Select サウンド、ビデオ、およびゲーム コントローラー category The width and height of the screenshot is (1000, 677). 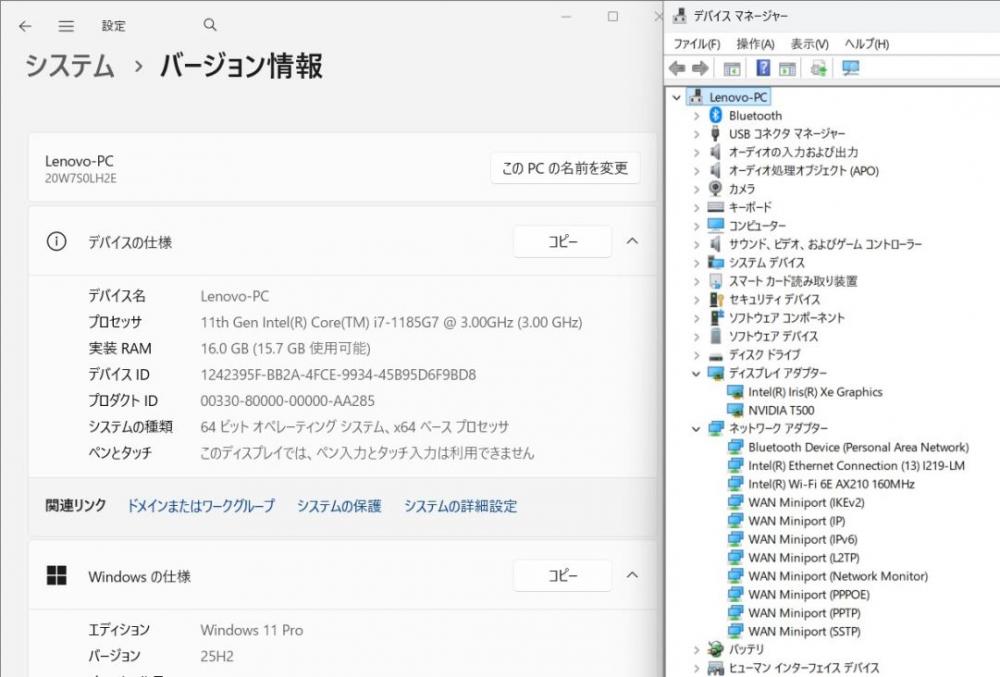(x=825, y=244)
